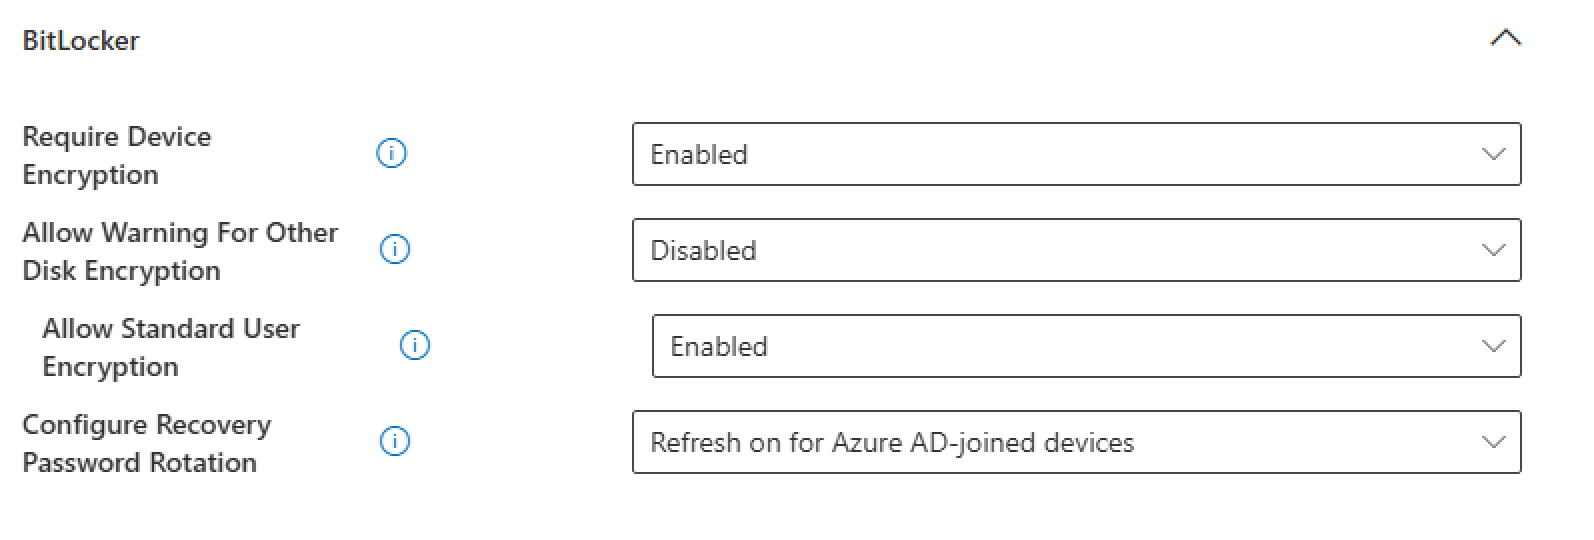The image size is (1594, 540).
Task: Click the Configure Recovery Password Rotation label
Action: click(x=147, y=443)
